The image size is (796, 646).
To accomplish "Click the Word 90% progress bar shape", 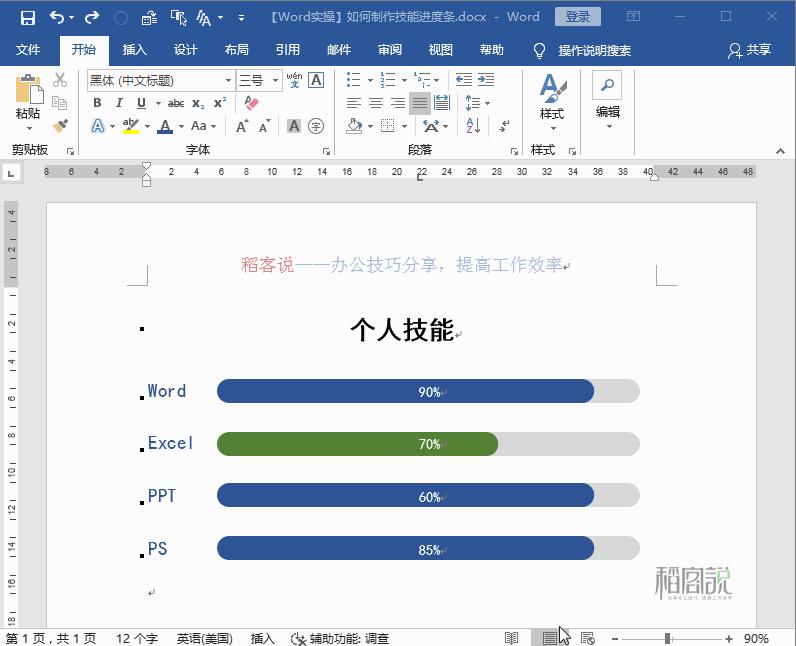I will coord(405,391).
